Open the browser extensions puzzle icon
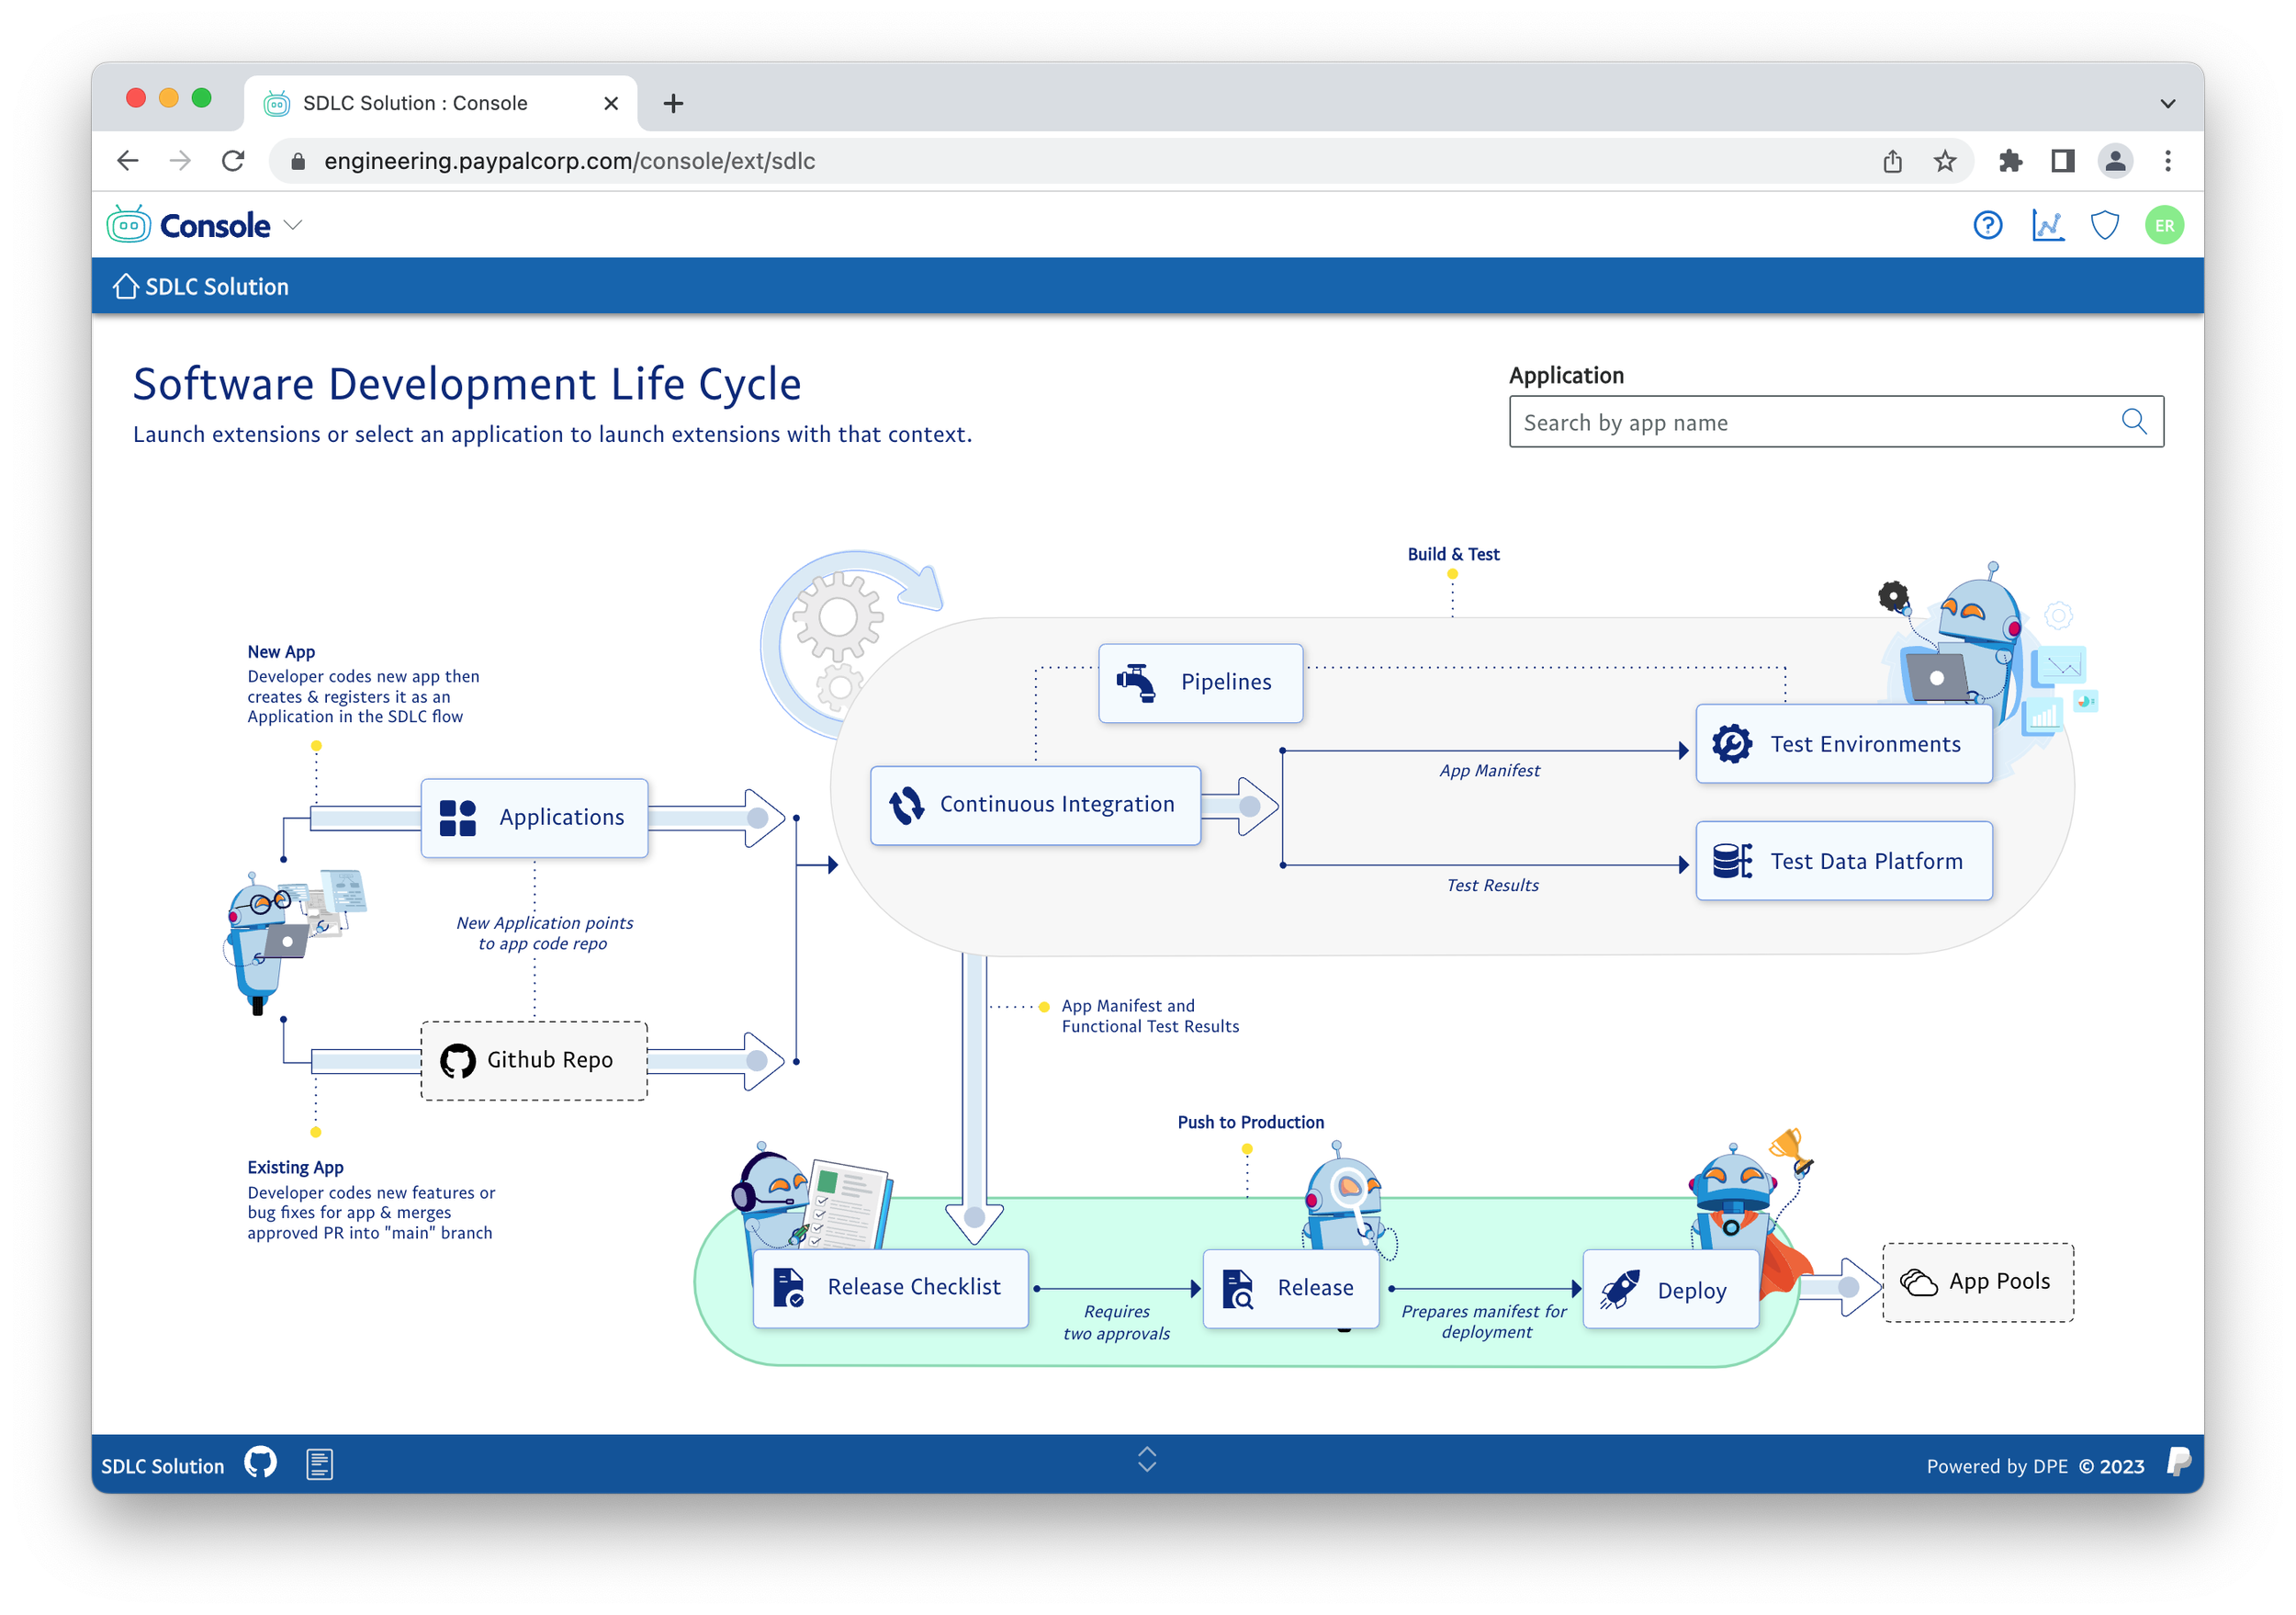 2010,161
